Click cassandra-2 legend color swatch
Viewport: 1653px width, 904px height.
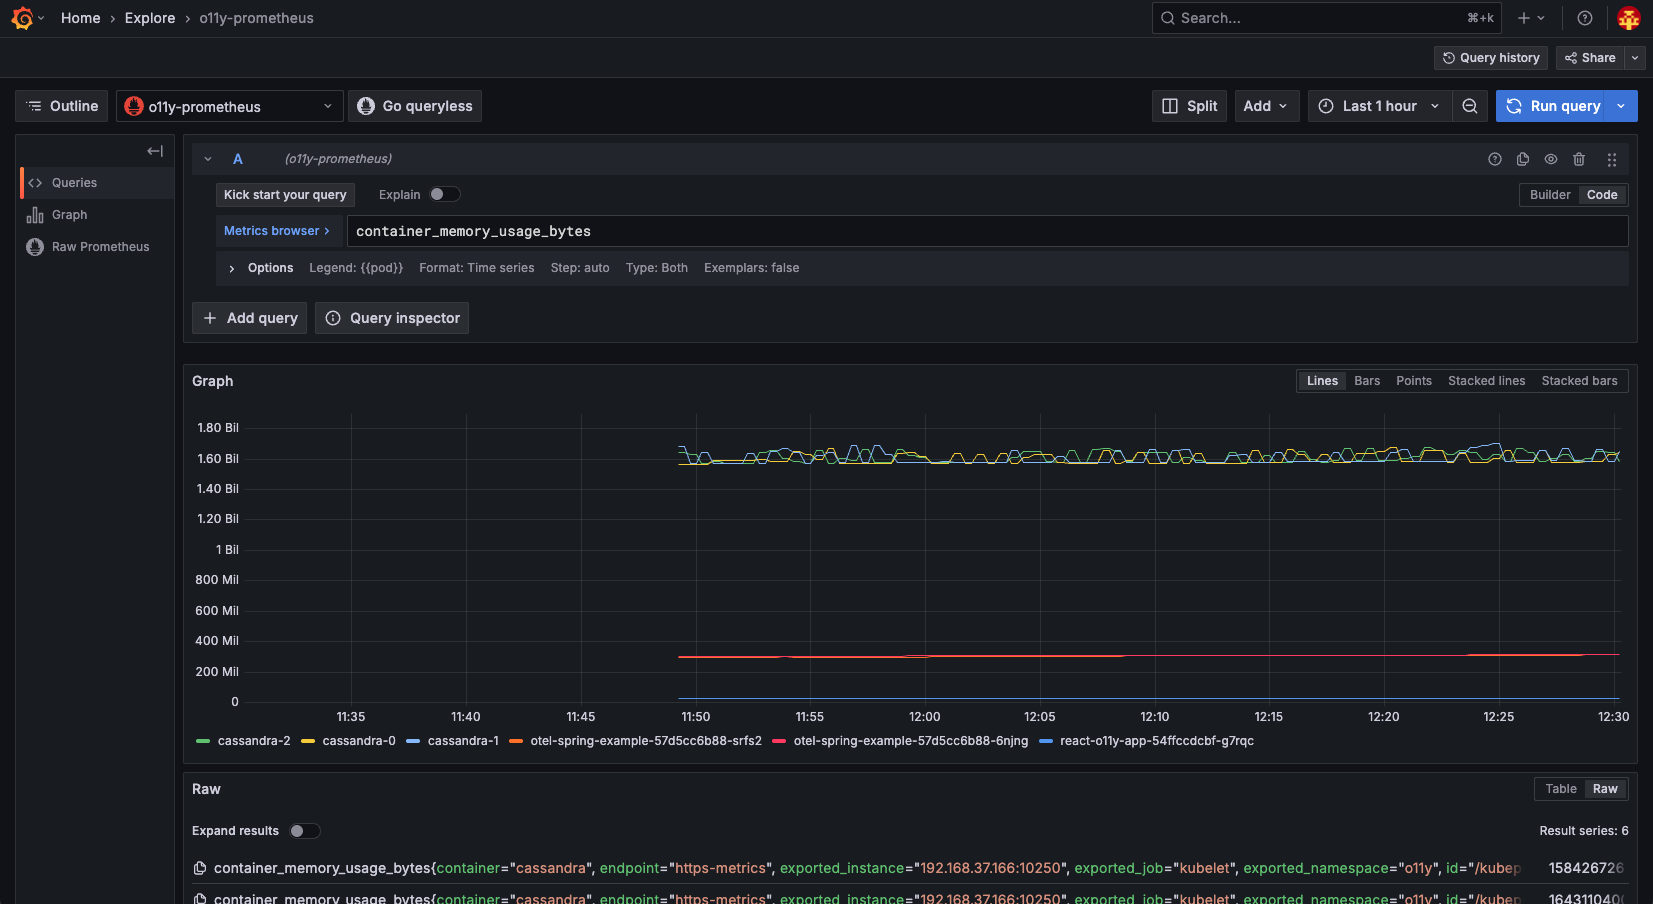pos(203,741)
